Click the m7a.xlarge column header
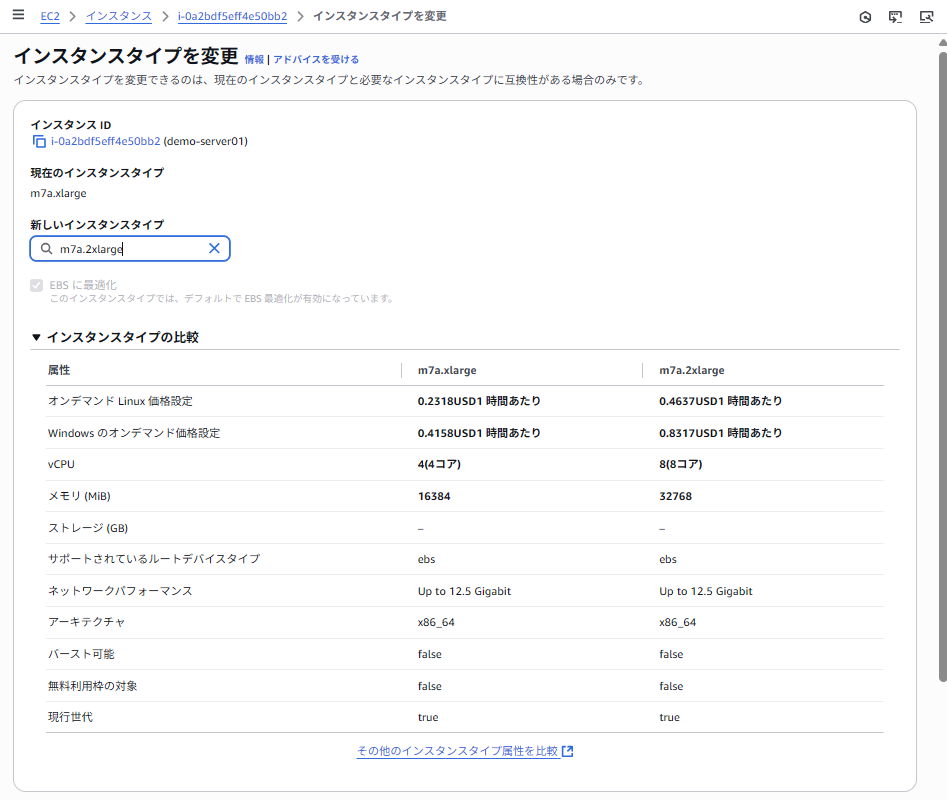The height and width of the screenshot is (800, 947). coord(447,370)
